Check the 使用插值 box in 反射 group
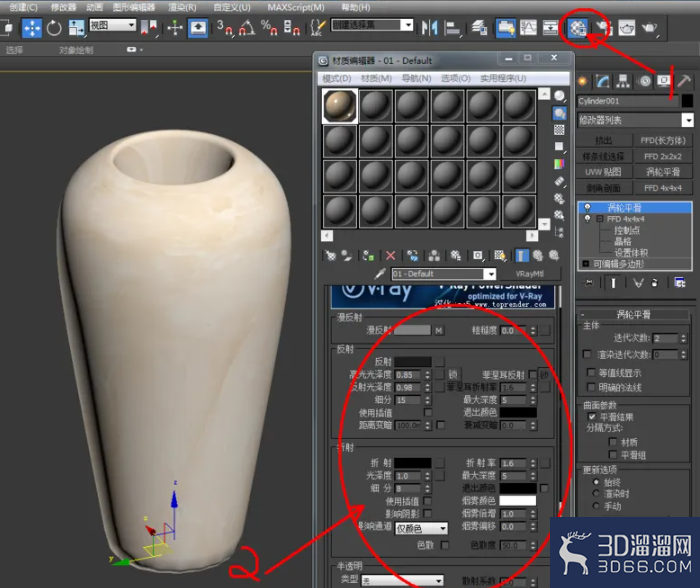The image size is (700, 588). click(x=428, y=412)
